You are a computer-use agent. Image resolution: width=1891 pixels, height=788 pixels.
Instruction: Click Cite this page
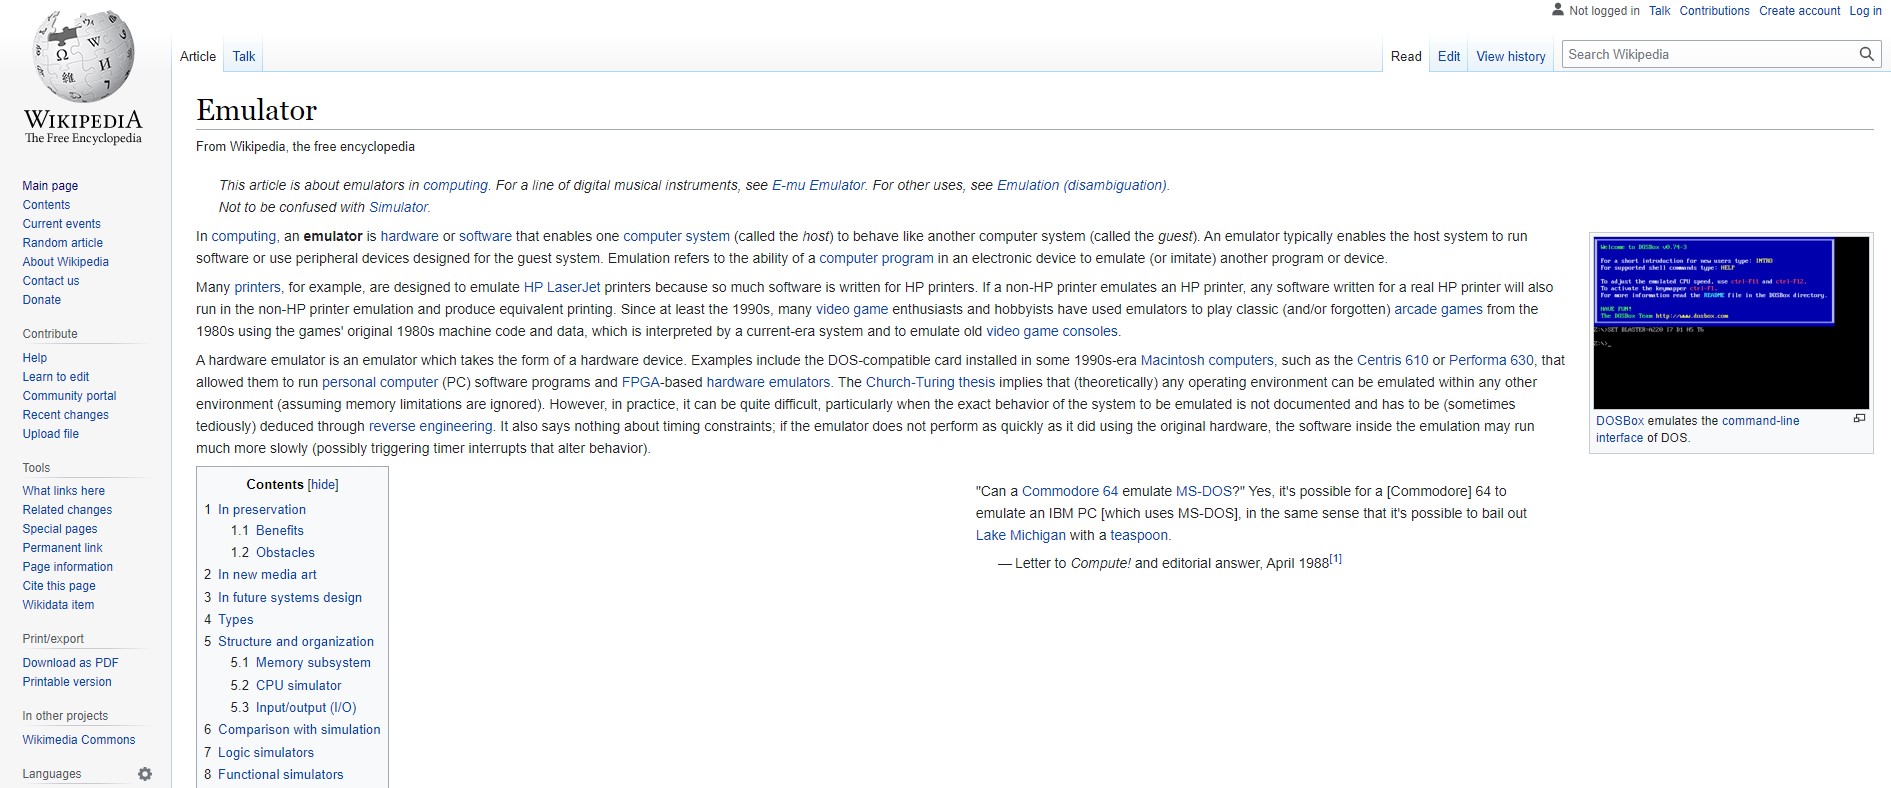59,586
